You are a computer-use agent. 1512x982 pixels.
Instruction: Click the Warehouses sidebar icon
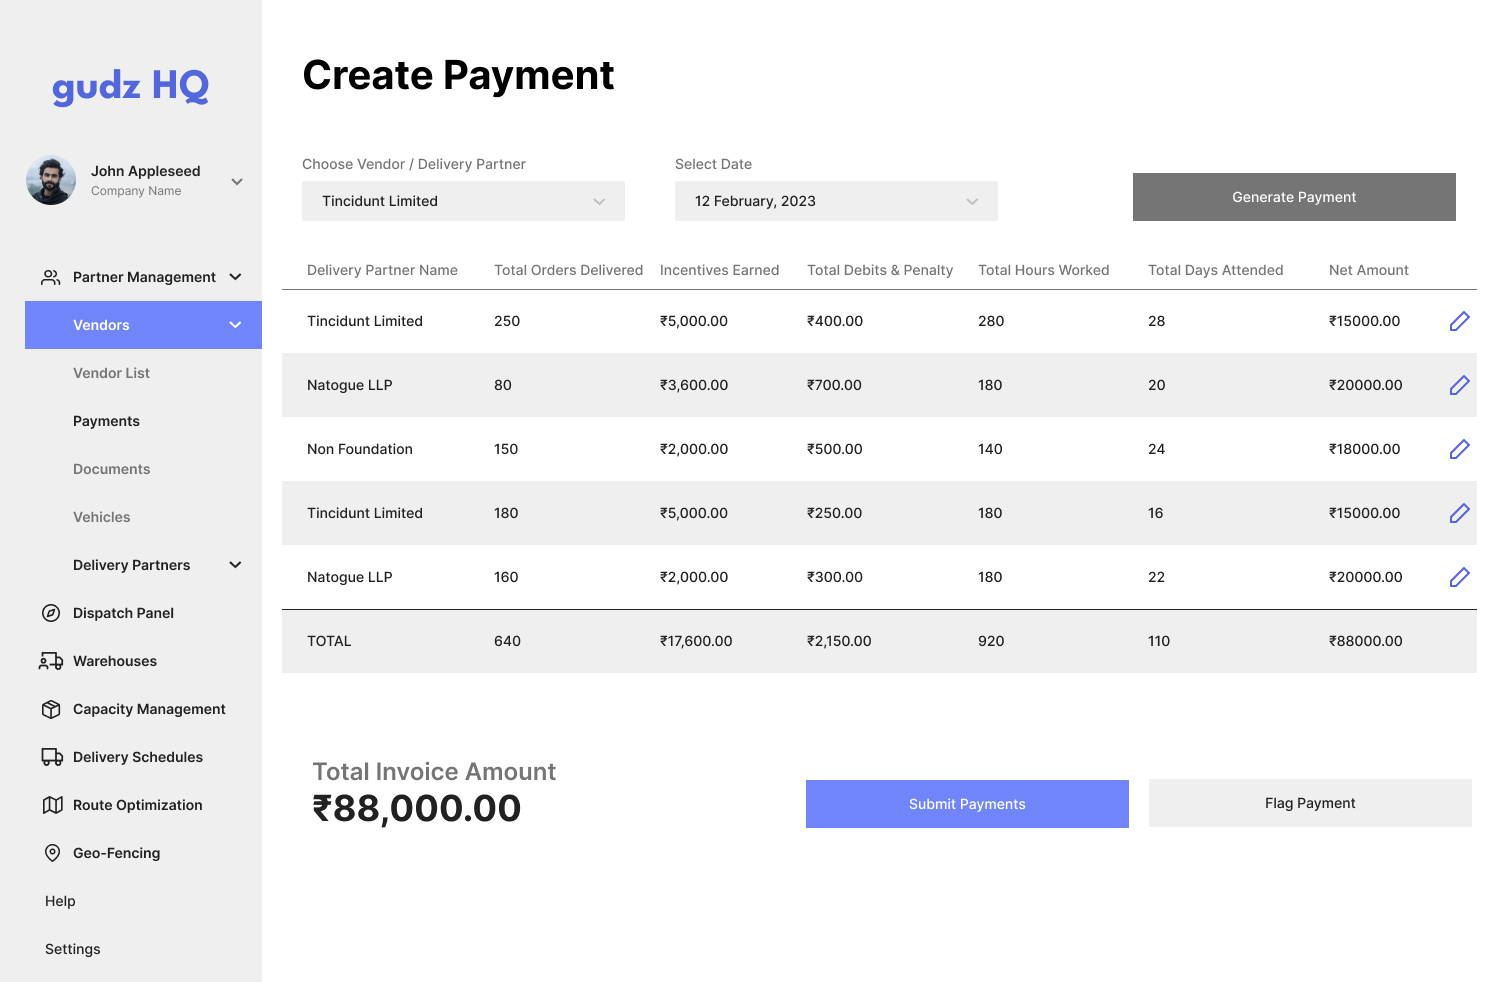point(51,661)
